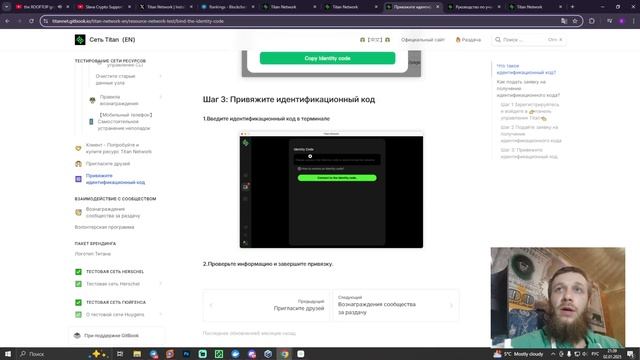
Task: Click the Titan logo beside Сеть Titan (EN)
Action: pos(80,40)
